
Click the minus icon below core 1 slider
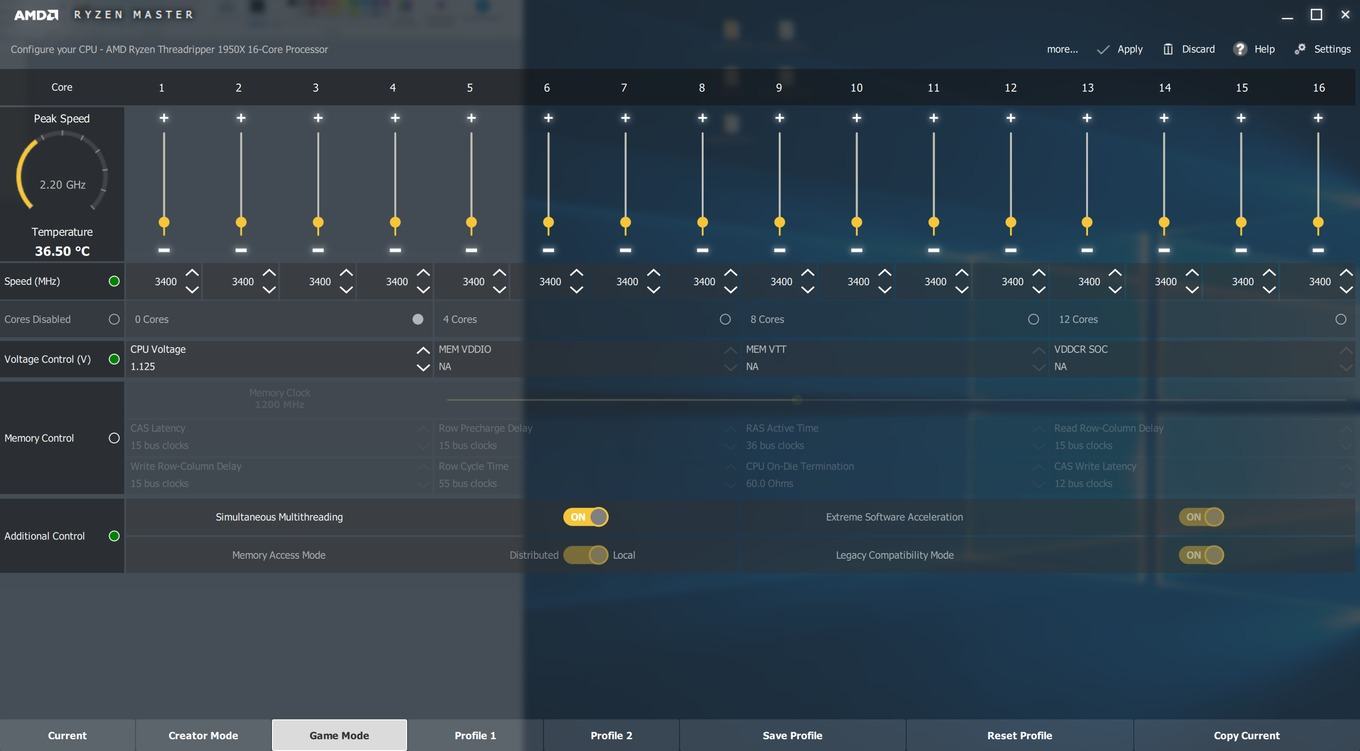(164, 250)
